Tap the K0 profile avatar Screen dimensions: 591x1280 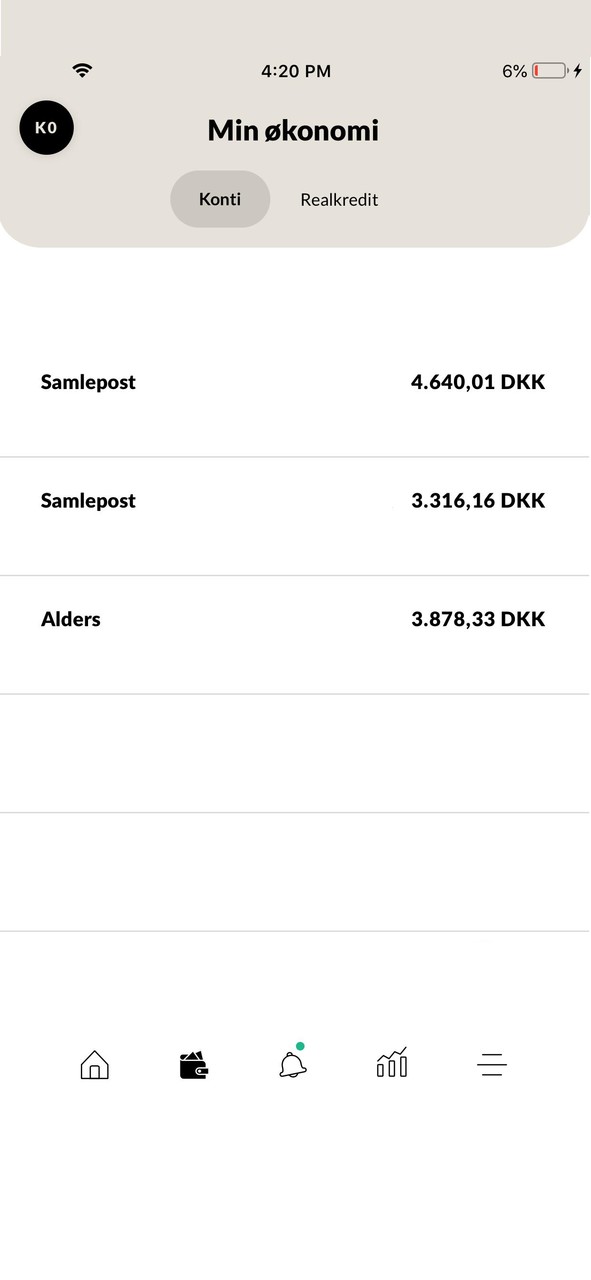tap(46, 128)
